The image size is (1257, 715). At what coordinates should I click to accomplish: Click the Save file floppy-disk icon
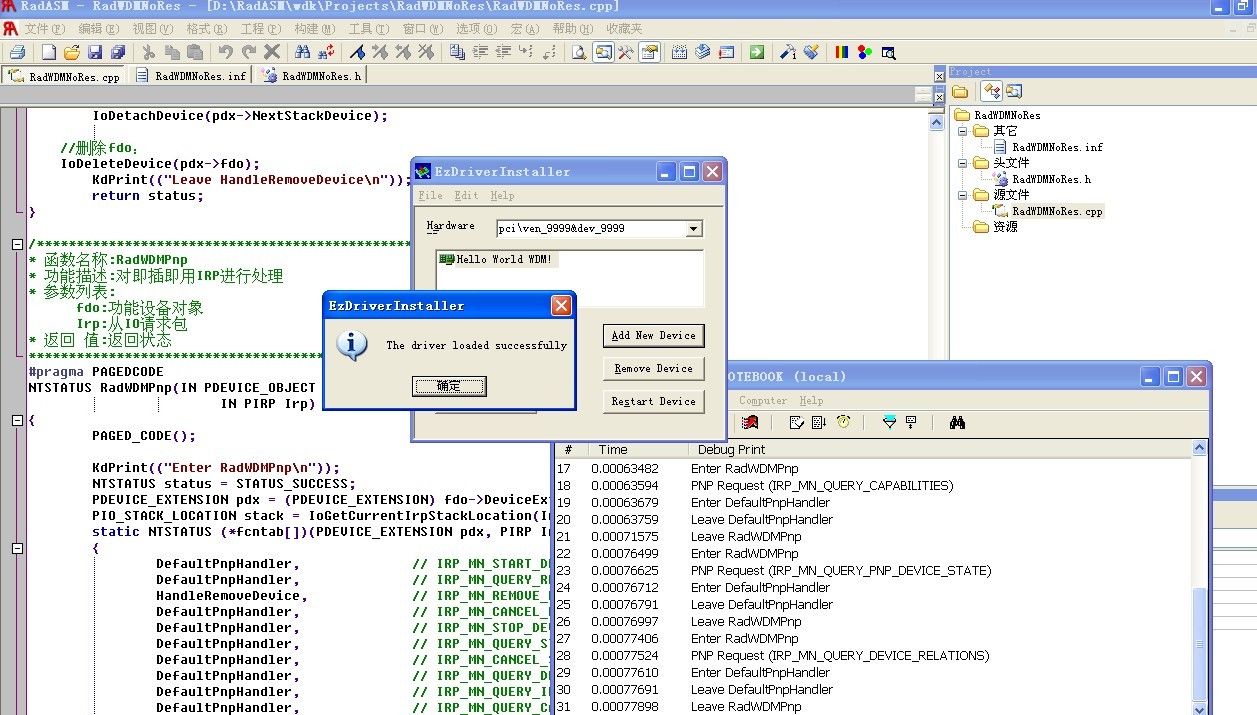95,52
